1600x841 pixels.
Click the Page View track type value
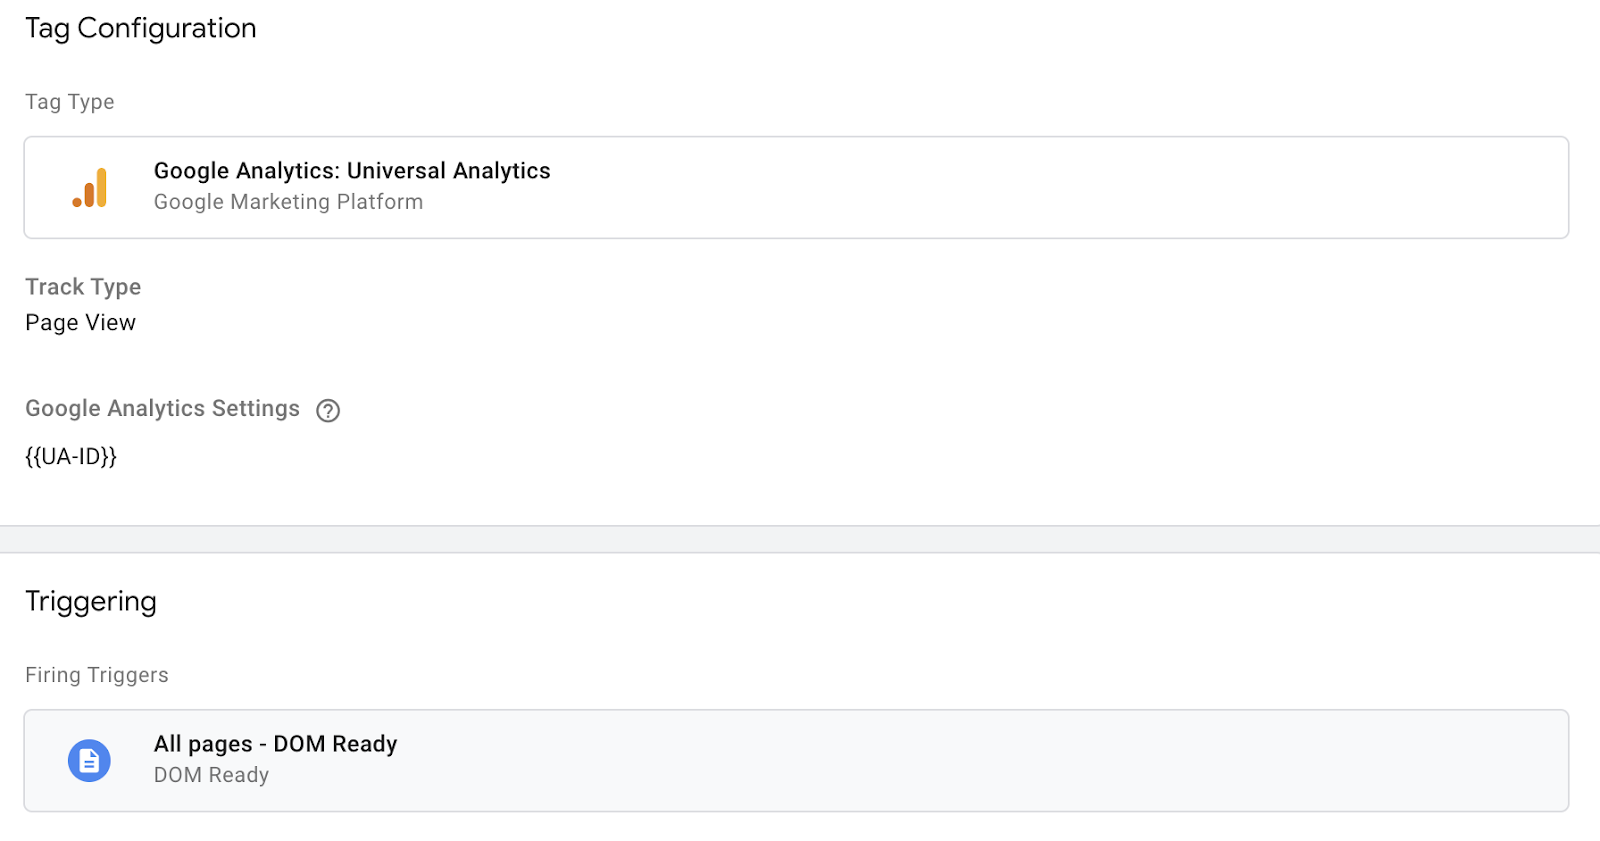[80, 323]
